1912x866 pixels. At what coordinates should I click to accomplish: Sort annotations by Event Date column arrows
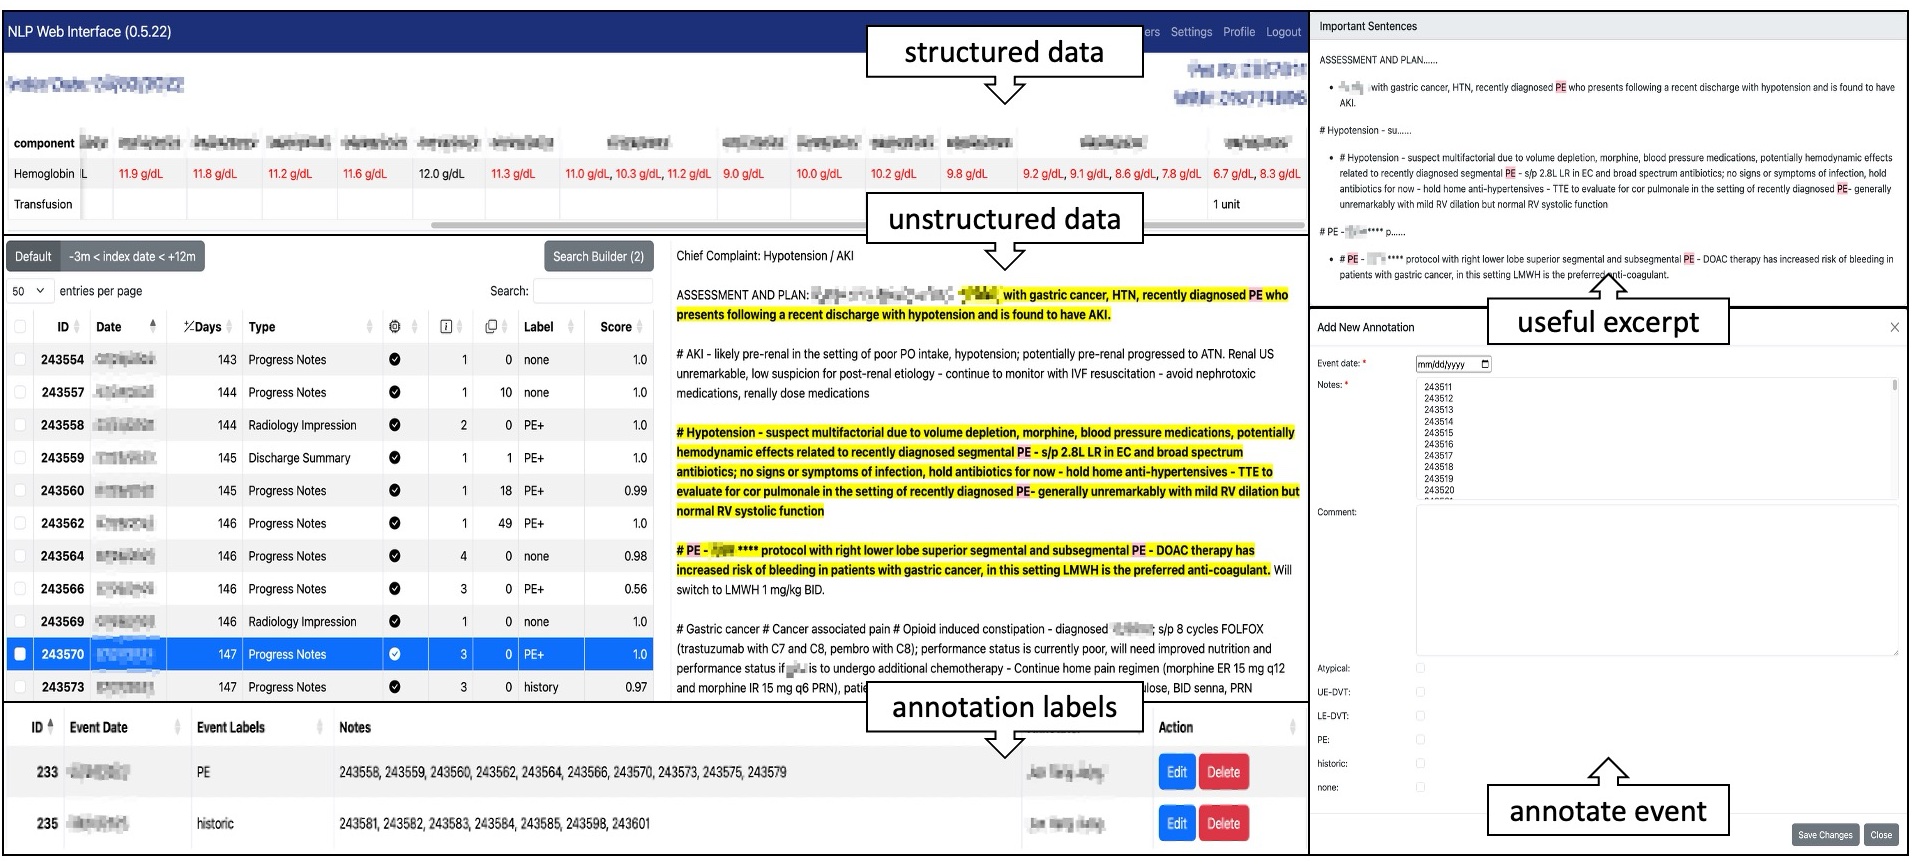177,727
